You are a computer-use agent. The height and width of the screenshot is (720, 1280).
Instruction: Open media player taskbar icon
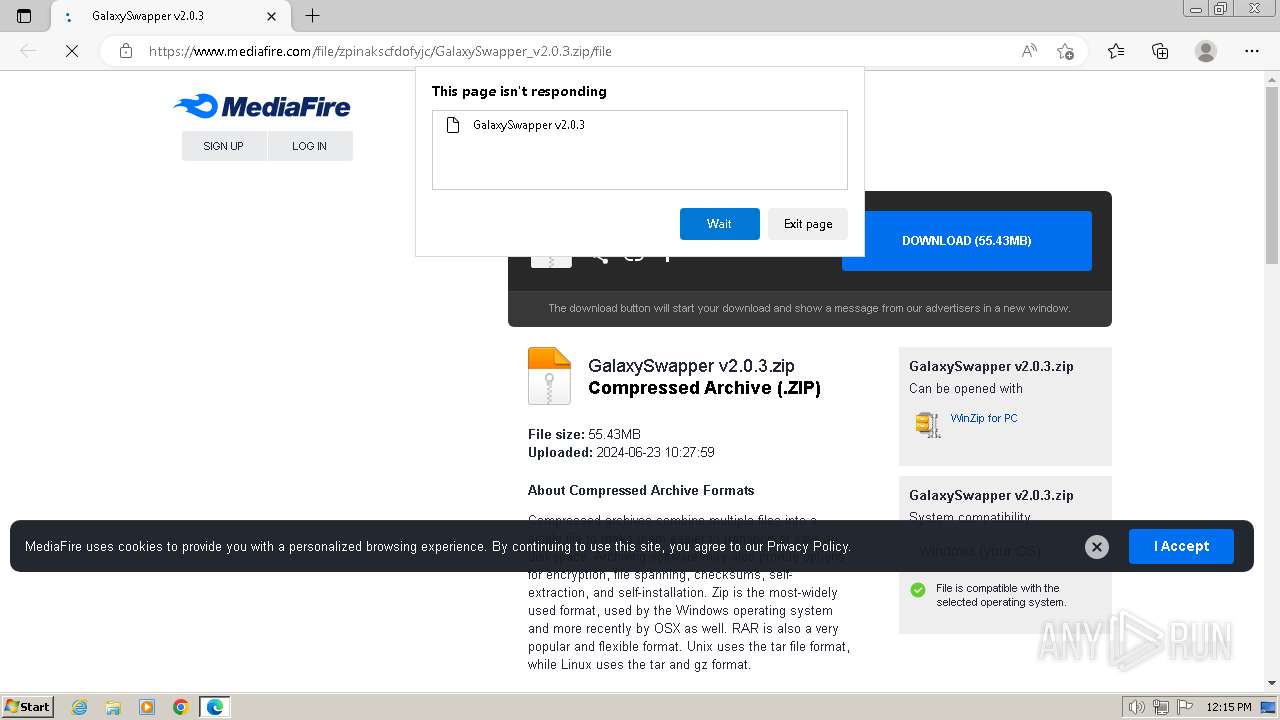point(147,707)
